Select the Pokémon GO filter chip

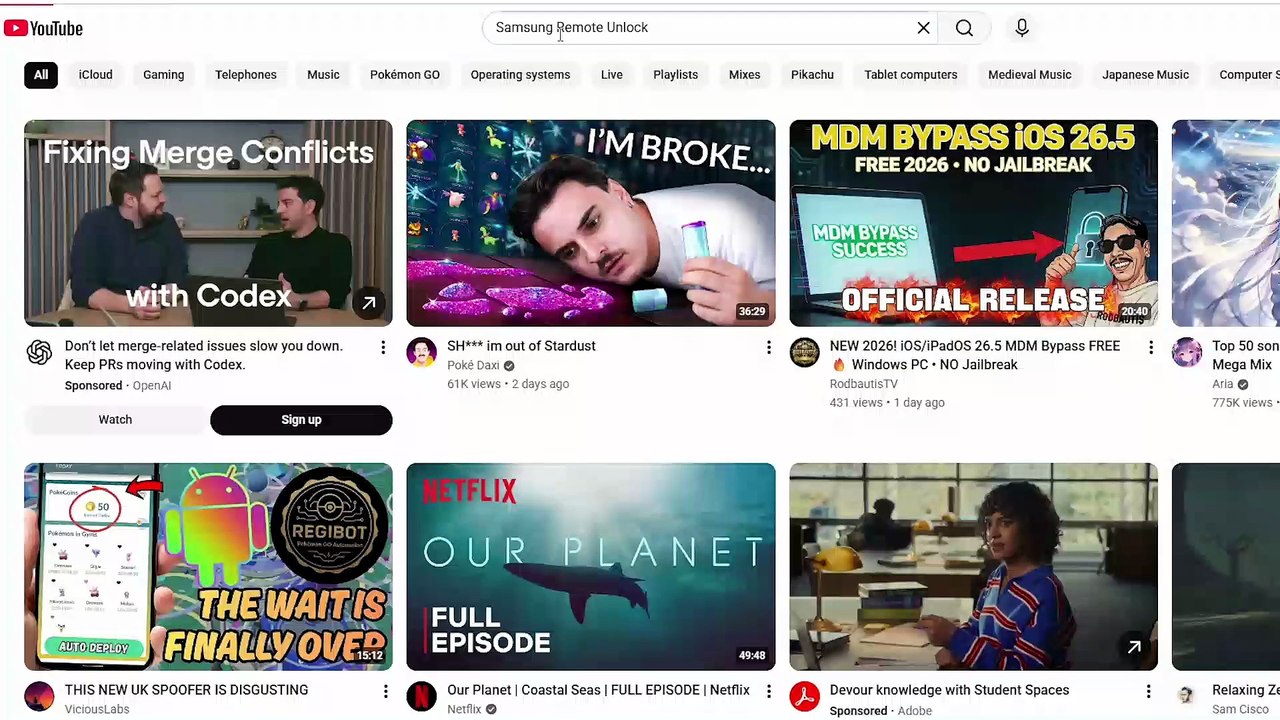(405, 75)
